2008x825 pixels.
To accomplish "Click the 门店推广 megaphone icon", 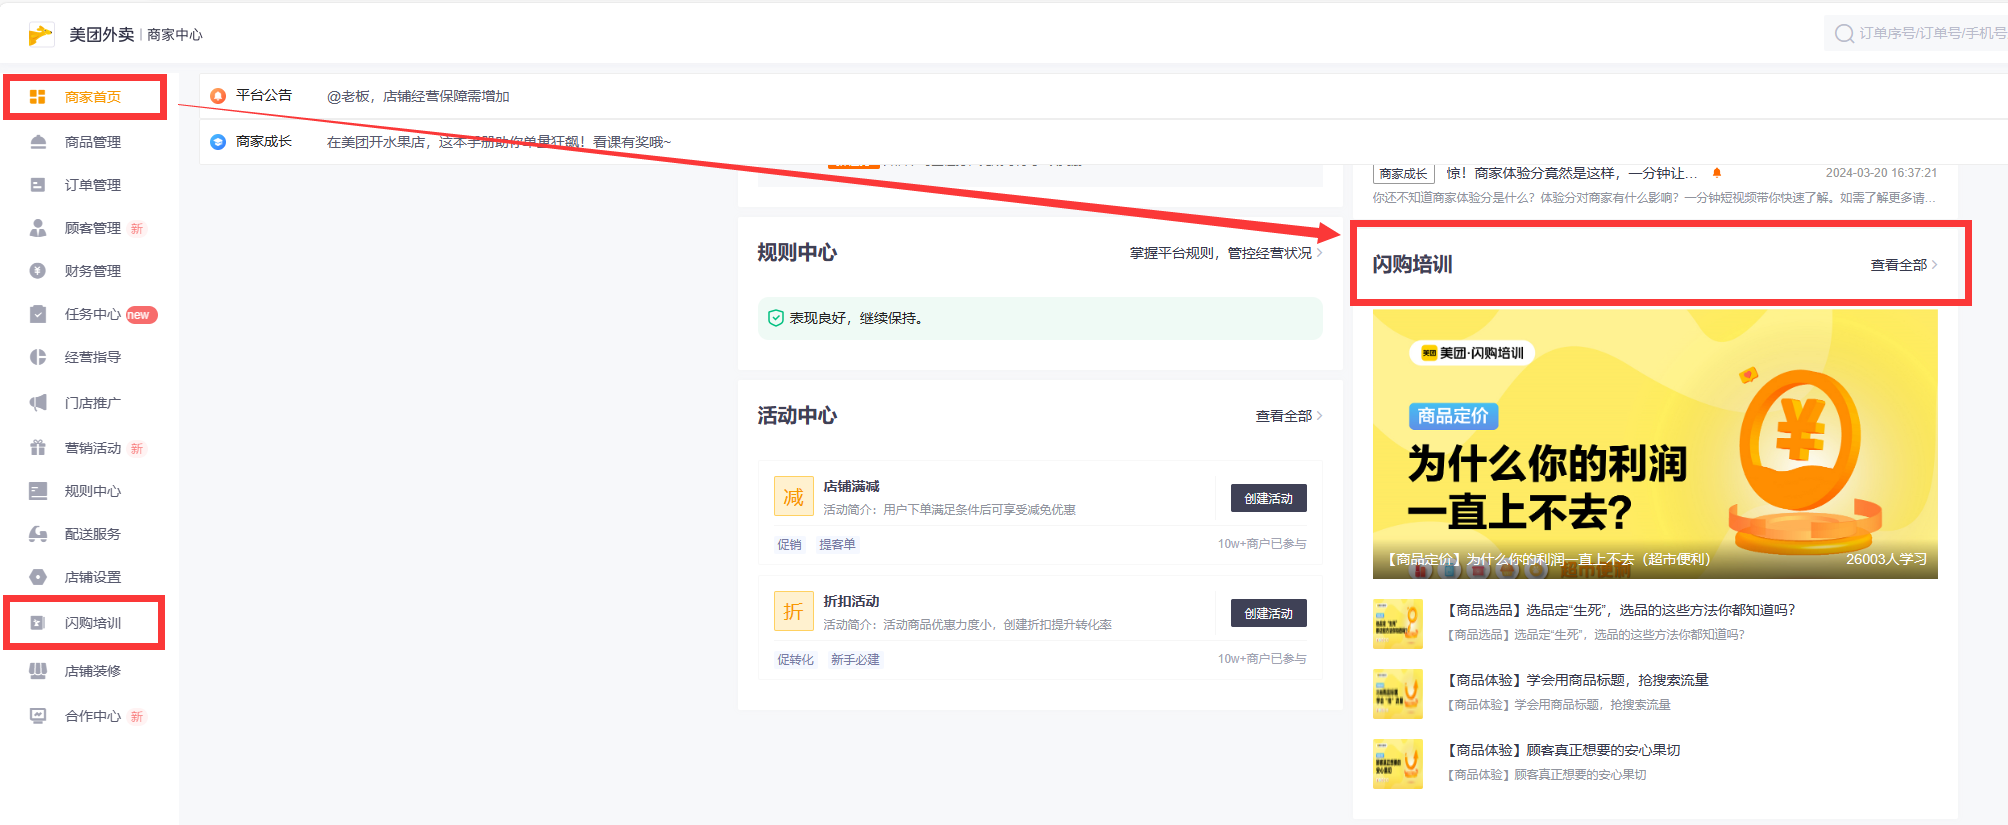I will [38, 403].
